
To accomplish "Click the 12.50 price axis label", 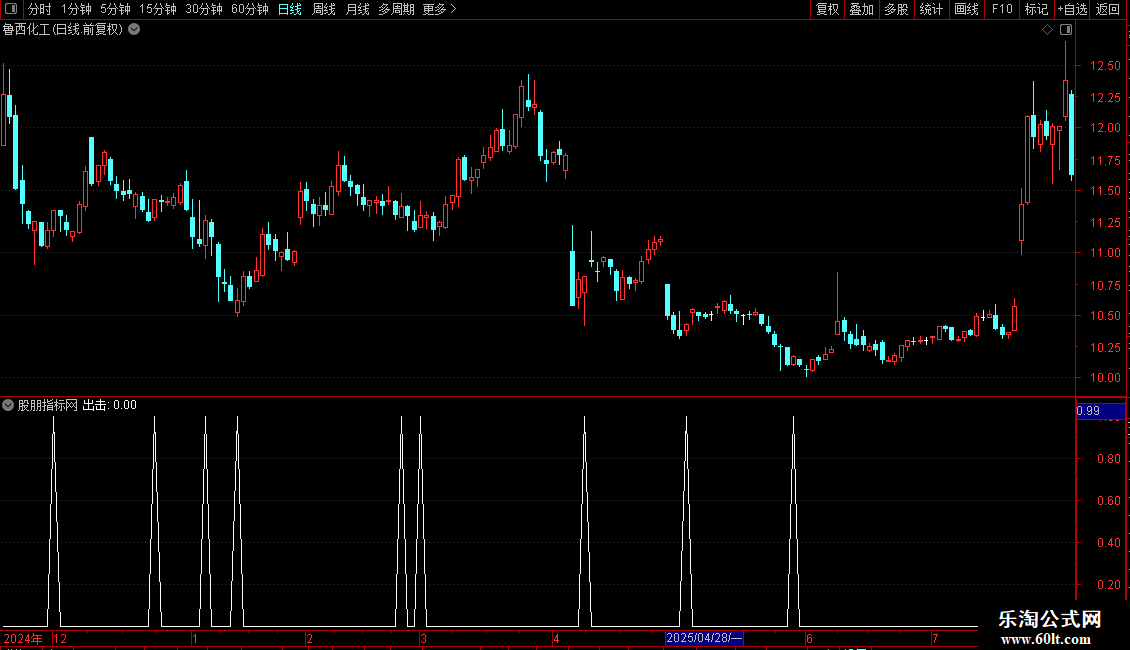I will [1105, 66].
